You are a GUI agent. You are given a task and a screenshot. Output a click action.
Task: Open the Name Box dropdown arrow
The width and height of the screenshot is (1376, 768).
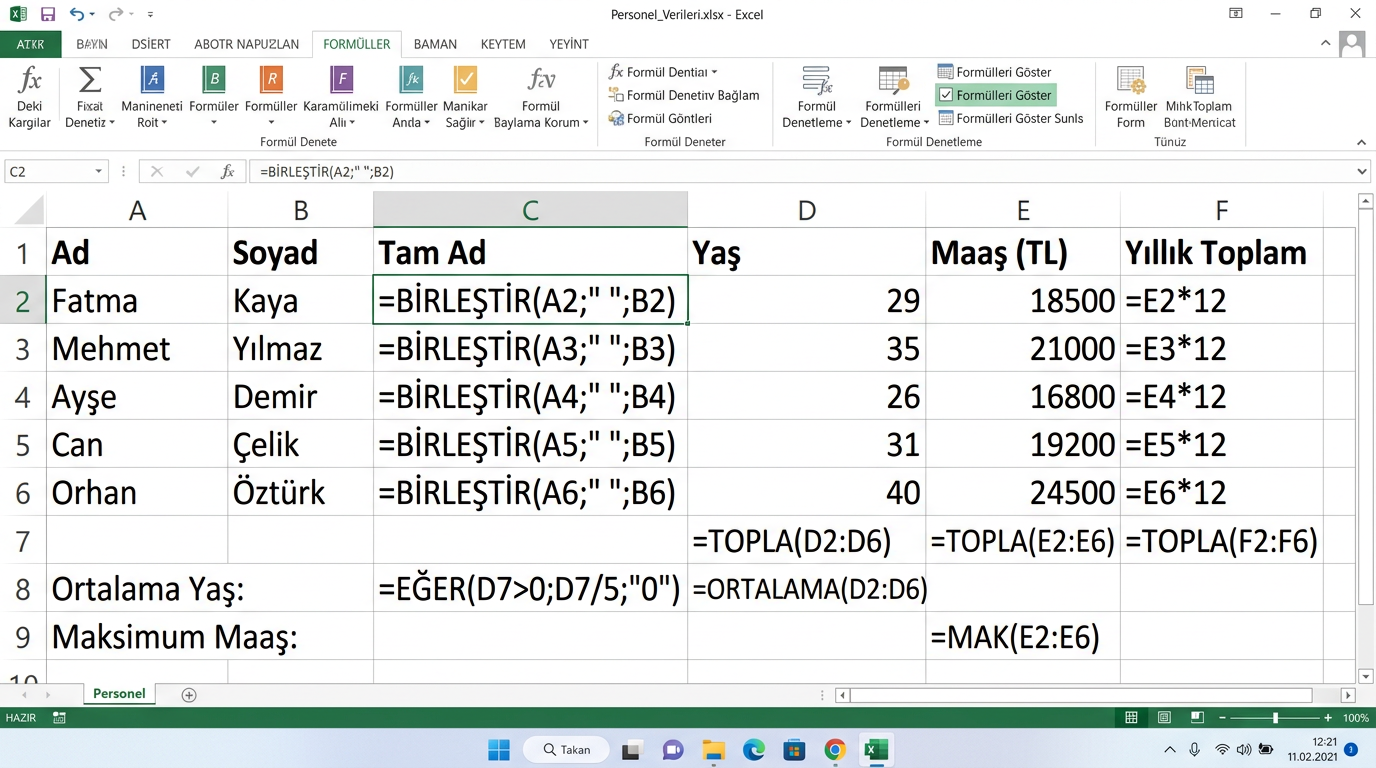98,172
